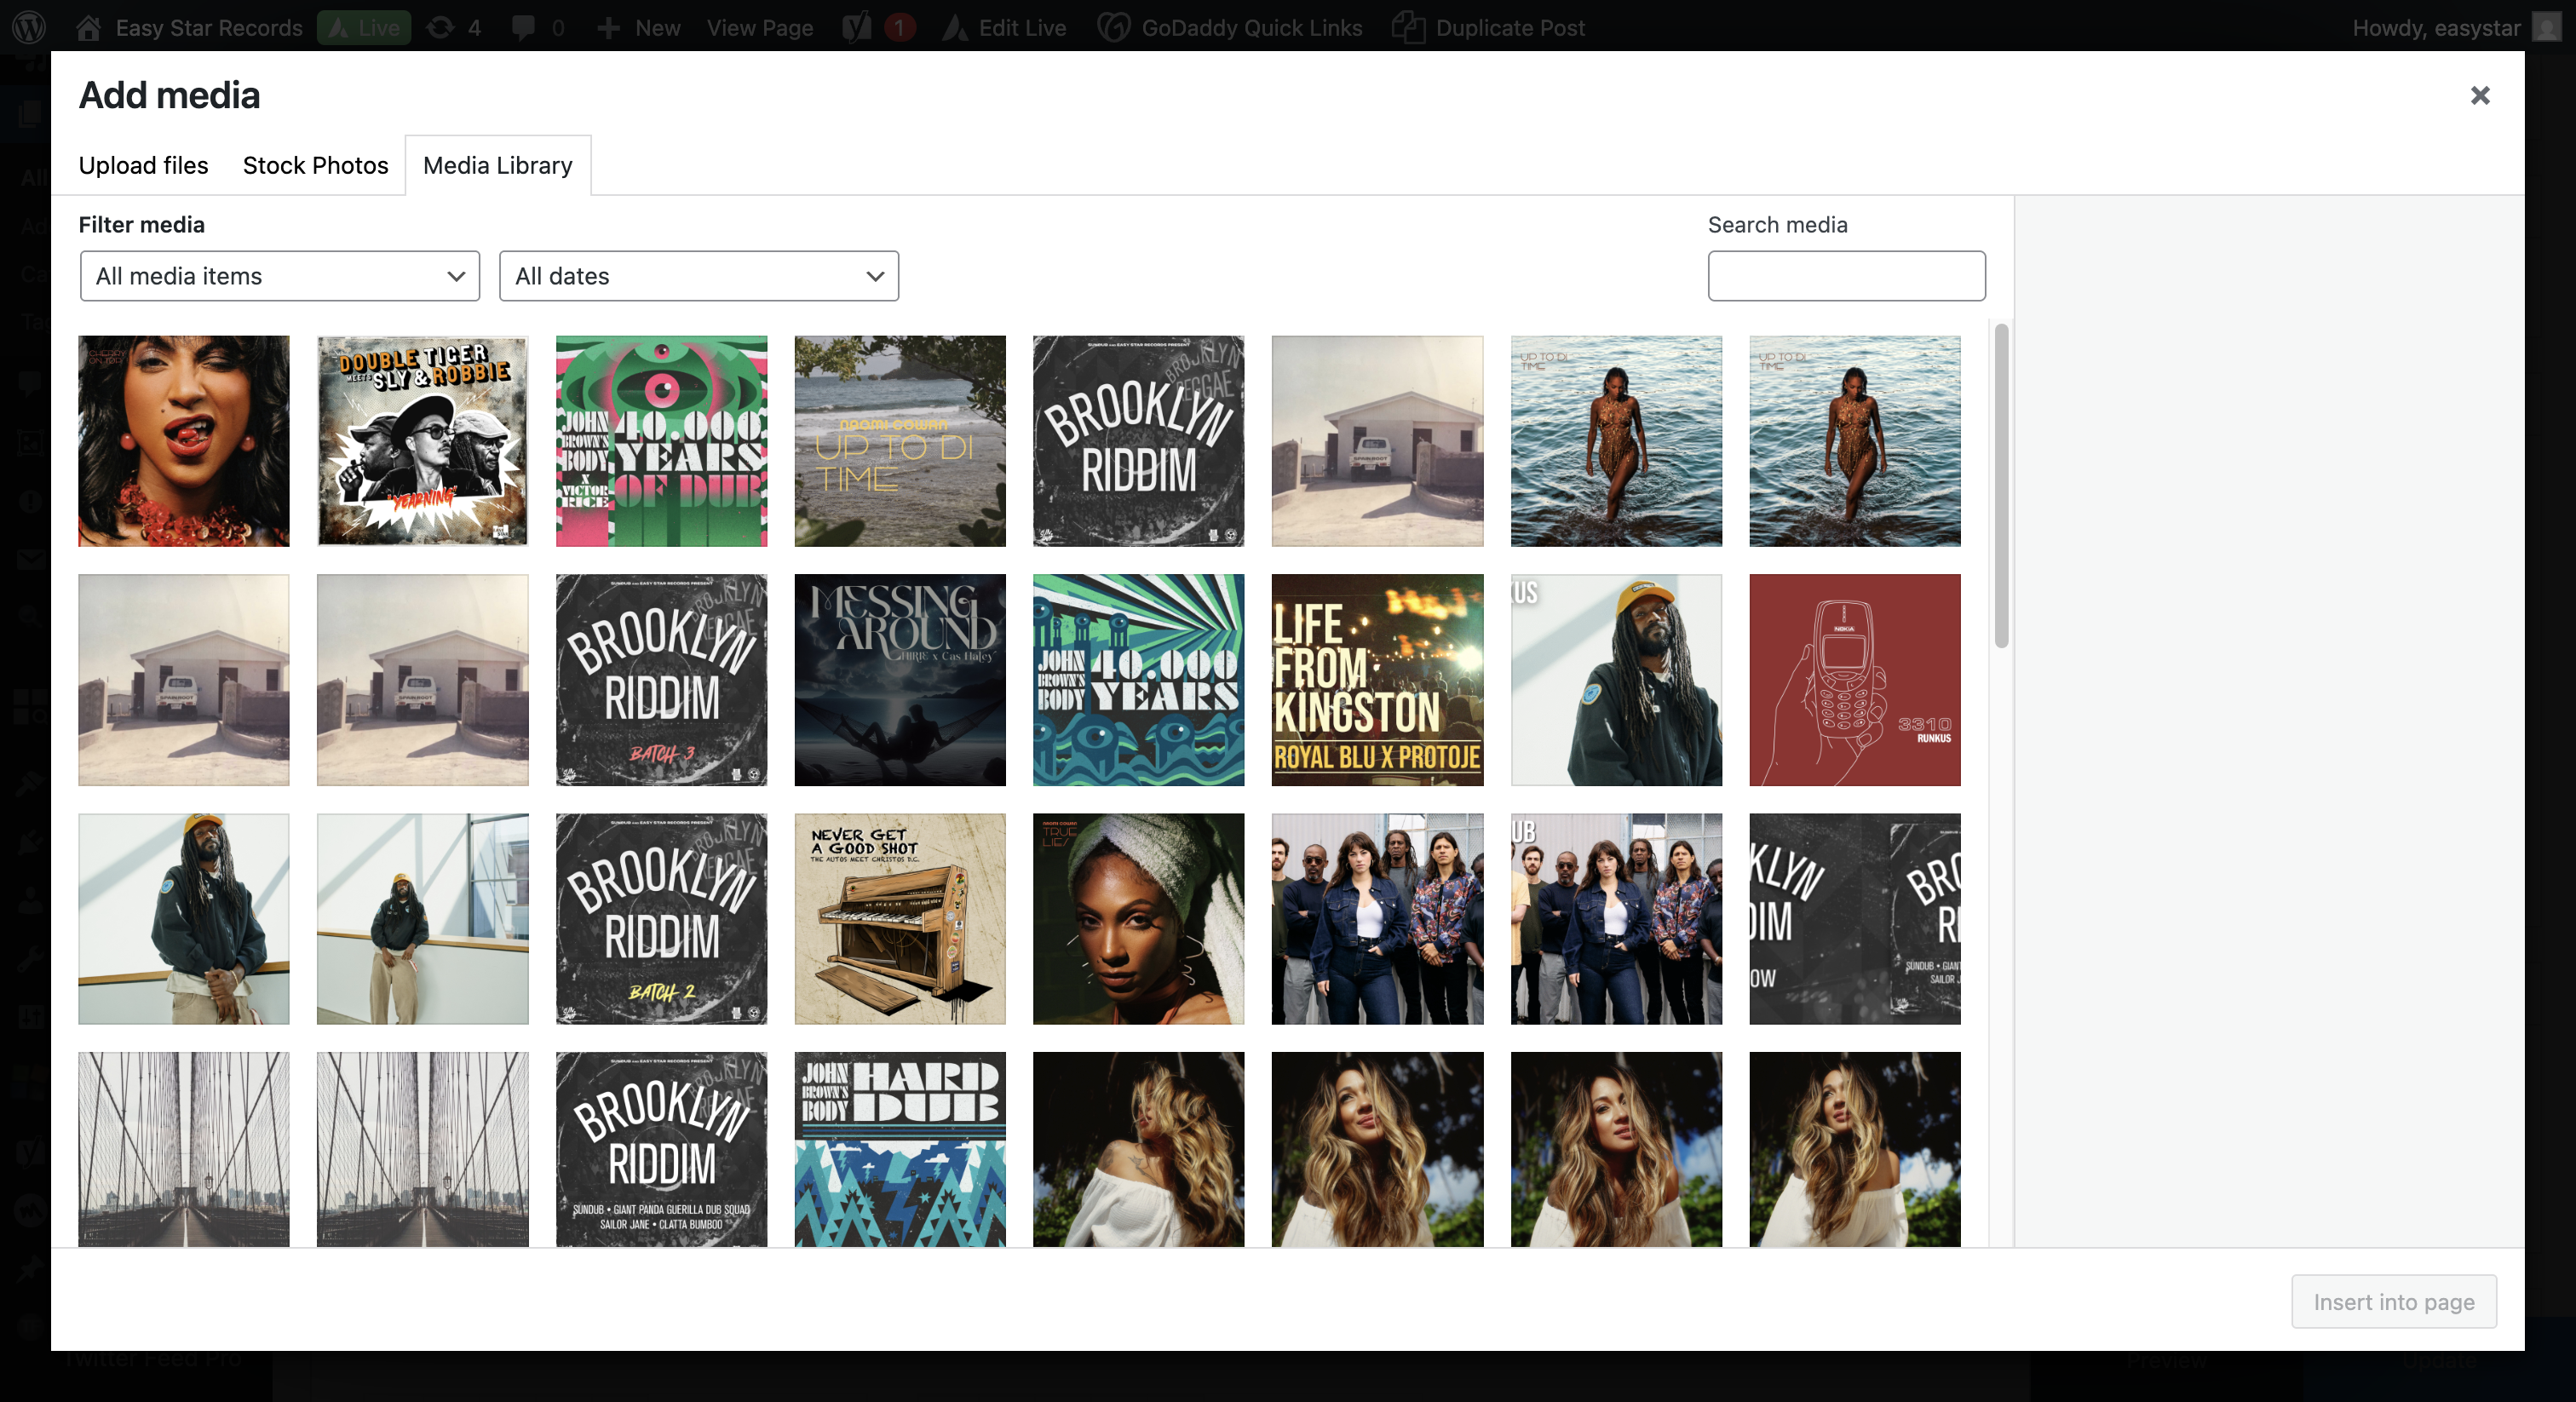The width and height of the screenshot is (2576, 1402).
Task: Select Life From Kingston thumbnail
Action: 1377,680
